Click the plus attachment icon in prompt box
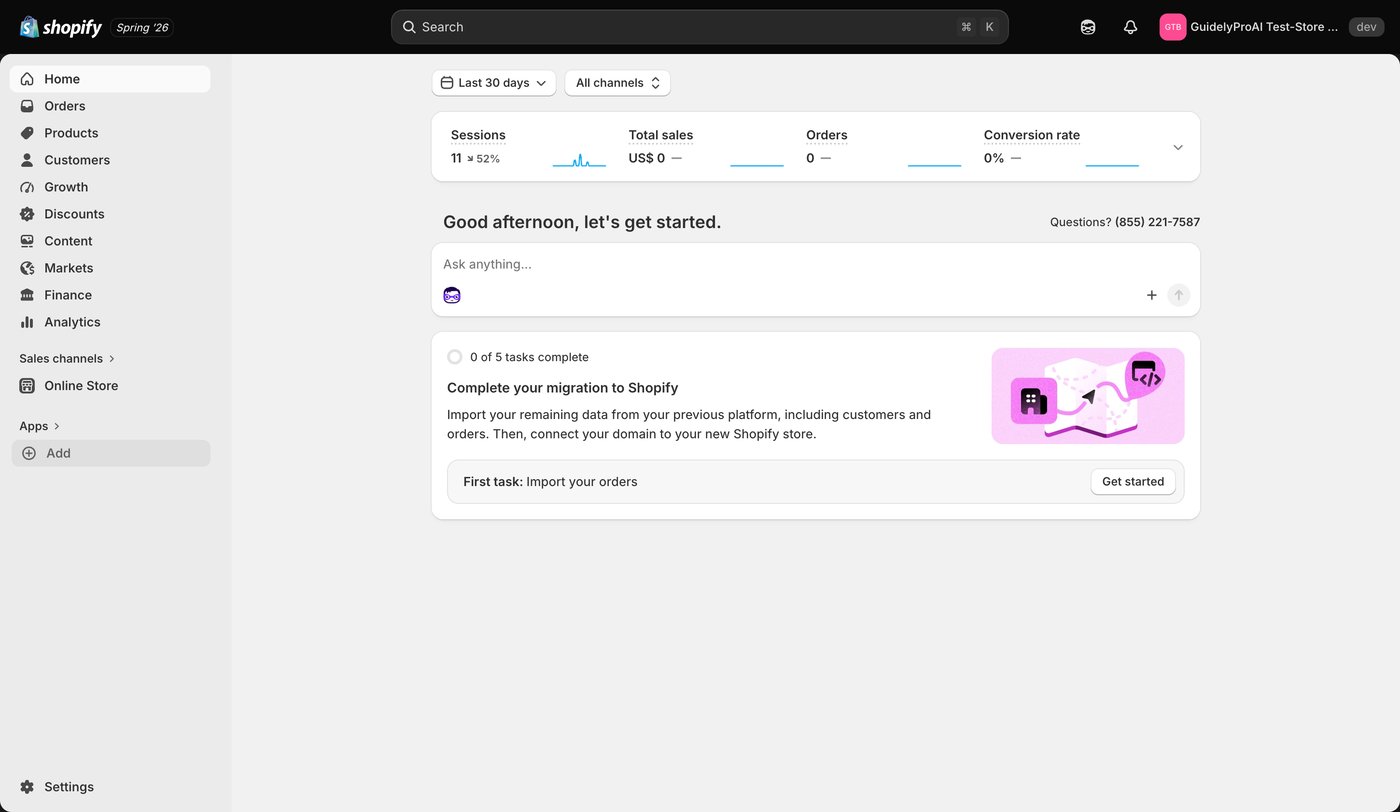Screen dimensions: 1400x812 [1152, 295]
